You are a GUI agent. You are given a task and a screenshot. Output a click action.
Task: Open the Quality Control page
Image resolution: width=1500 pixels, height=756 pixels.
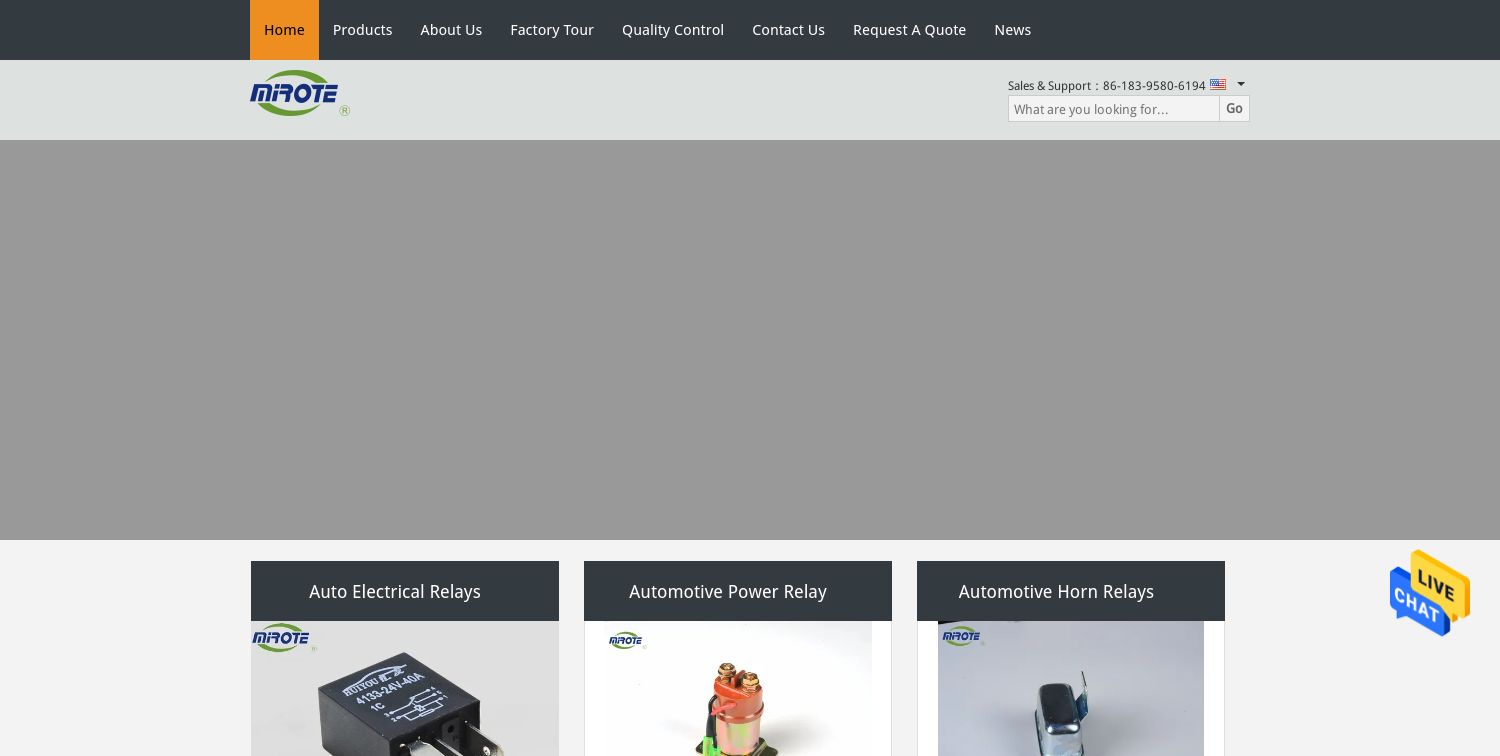[673, 30]
